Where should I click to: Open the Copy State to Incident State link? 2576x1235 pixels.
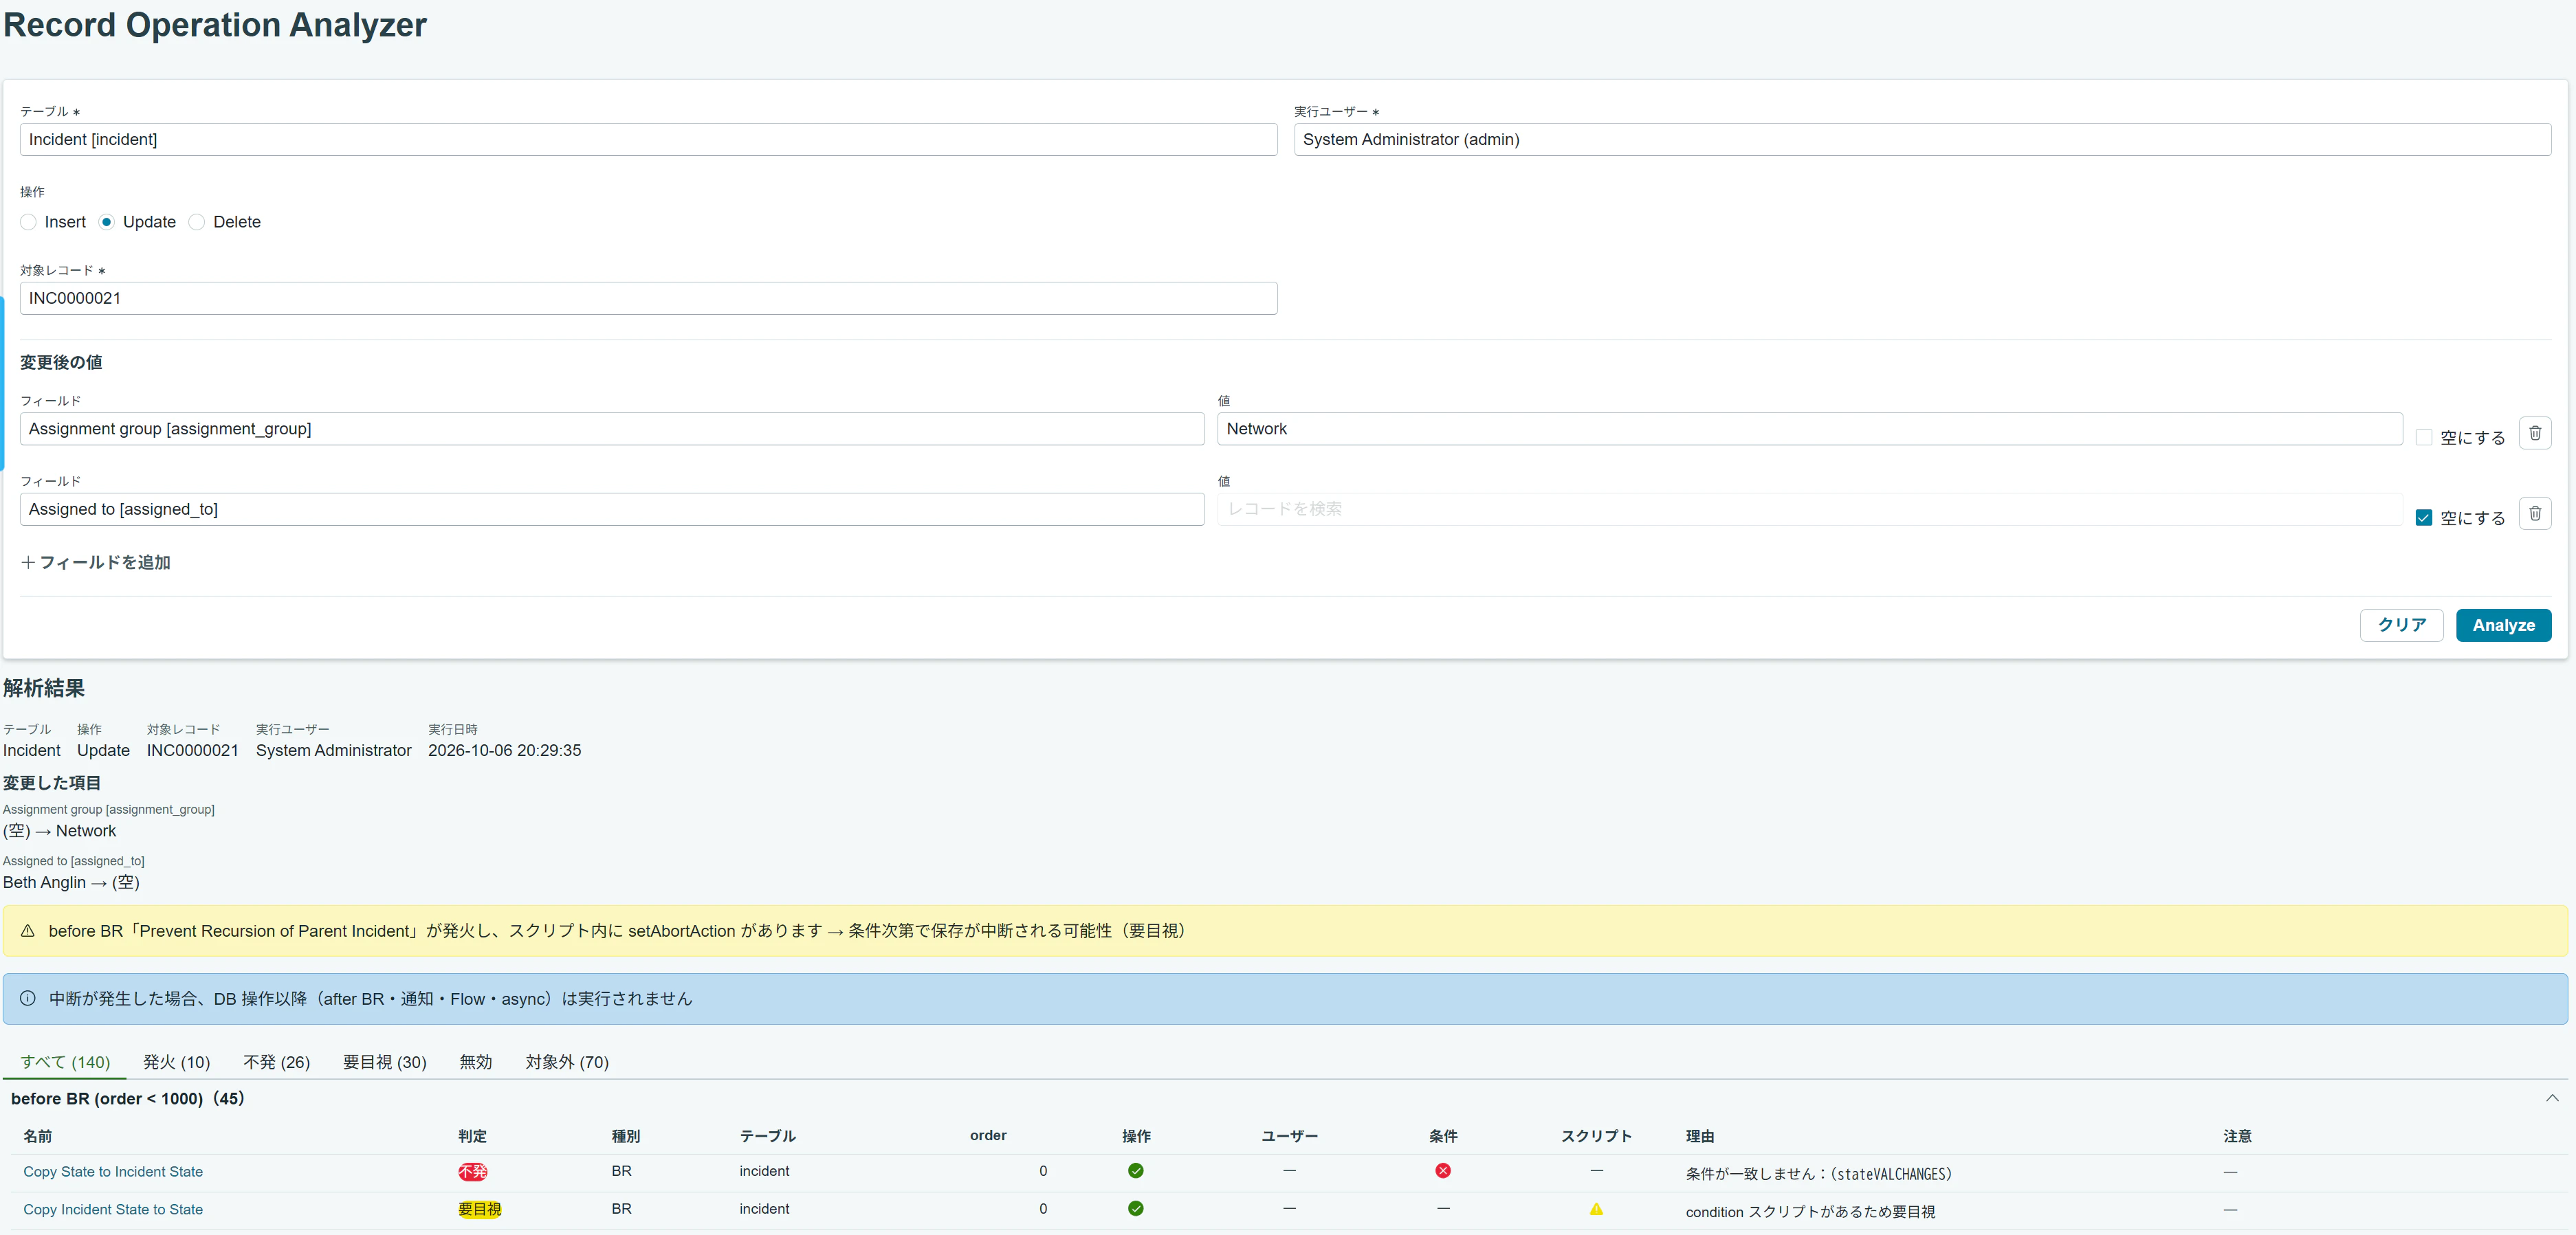coord(113,1171)
